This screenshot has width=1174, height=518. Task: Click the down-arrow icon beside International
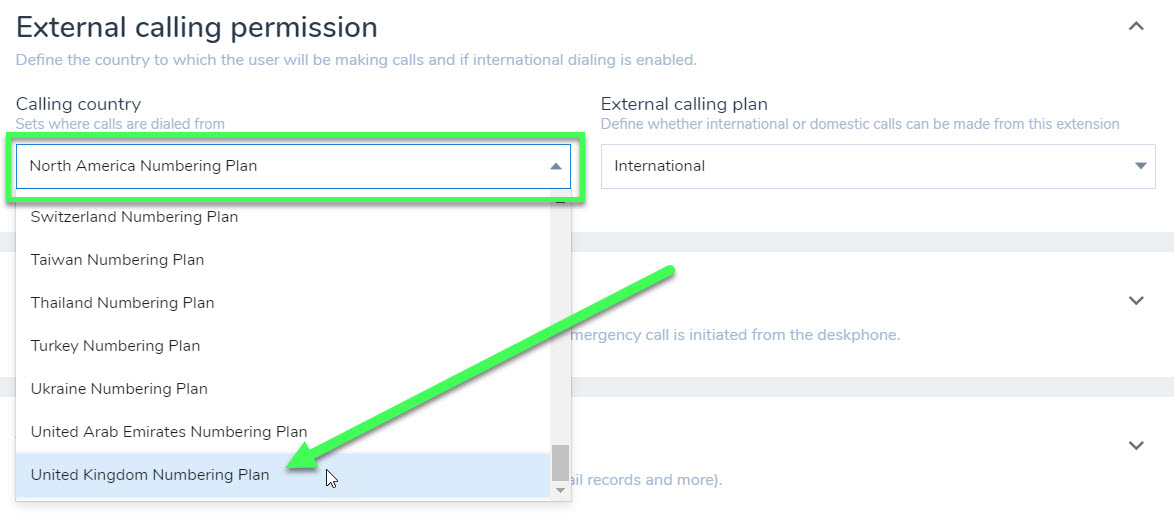pos(1140,166)
